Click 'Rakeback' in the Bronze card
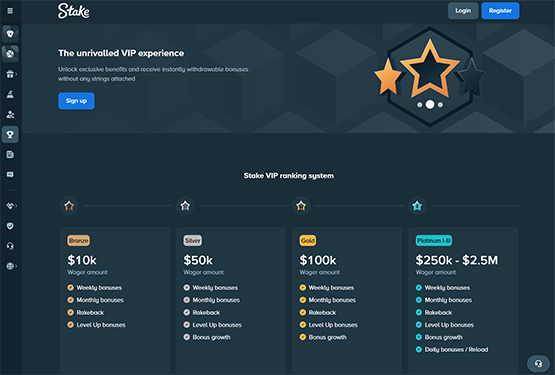 click(90, 312)
